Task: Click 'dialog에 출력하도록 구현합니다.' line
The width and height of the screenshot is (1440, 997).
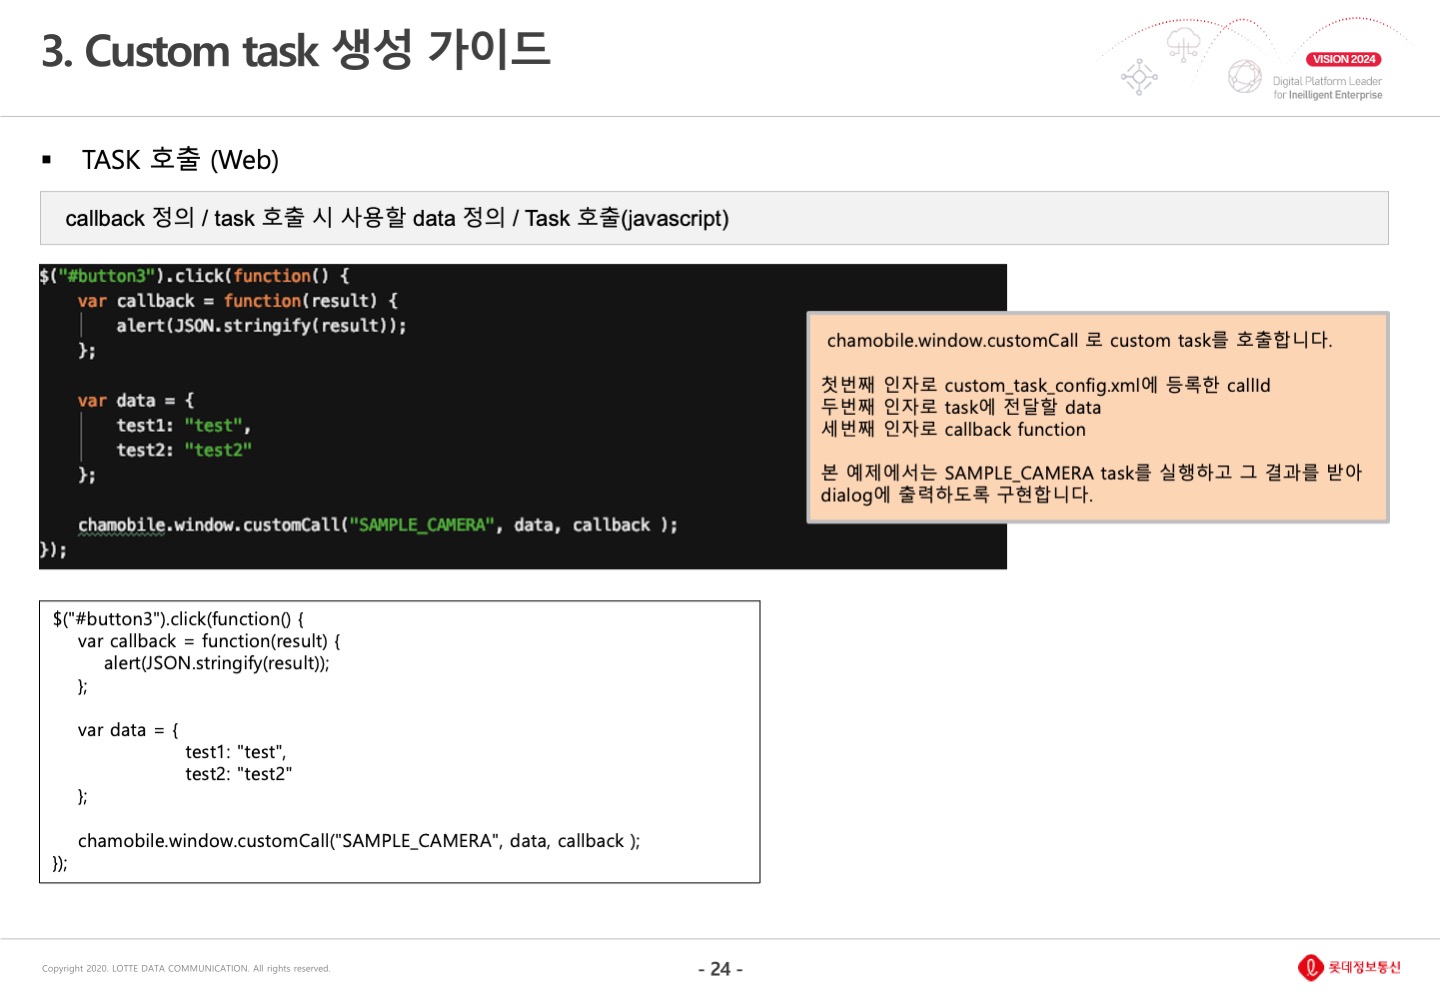Action: pos(956,494)
